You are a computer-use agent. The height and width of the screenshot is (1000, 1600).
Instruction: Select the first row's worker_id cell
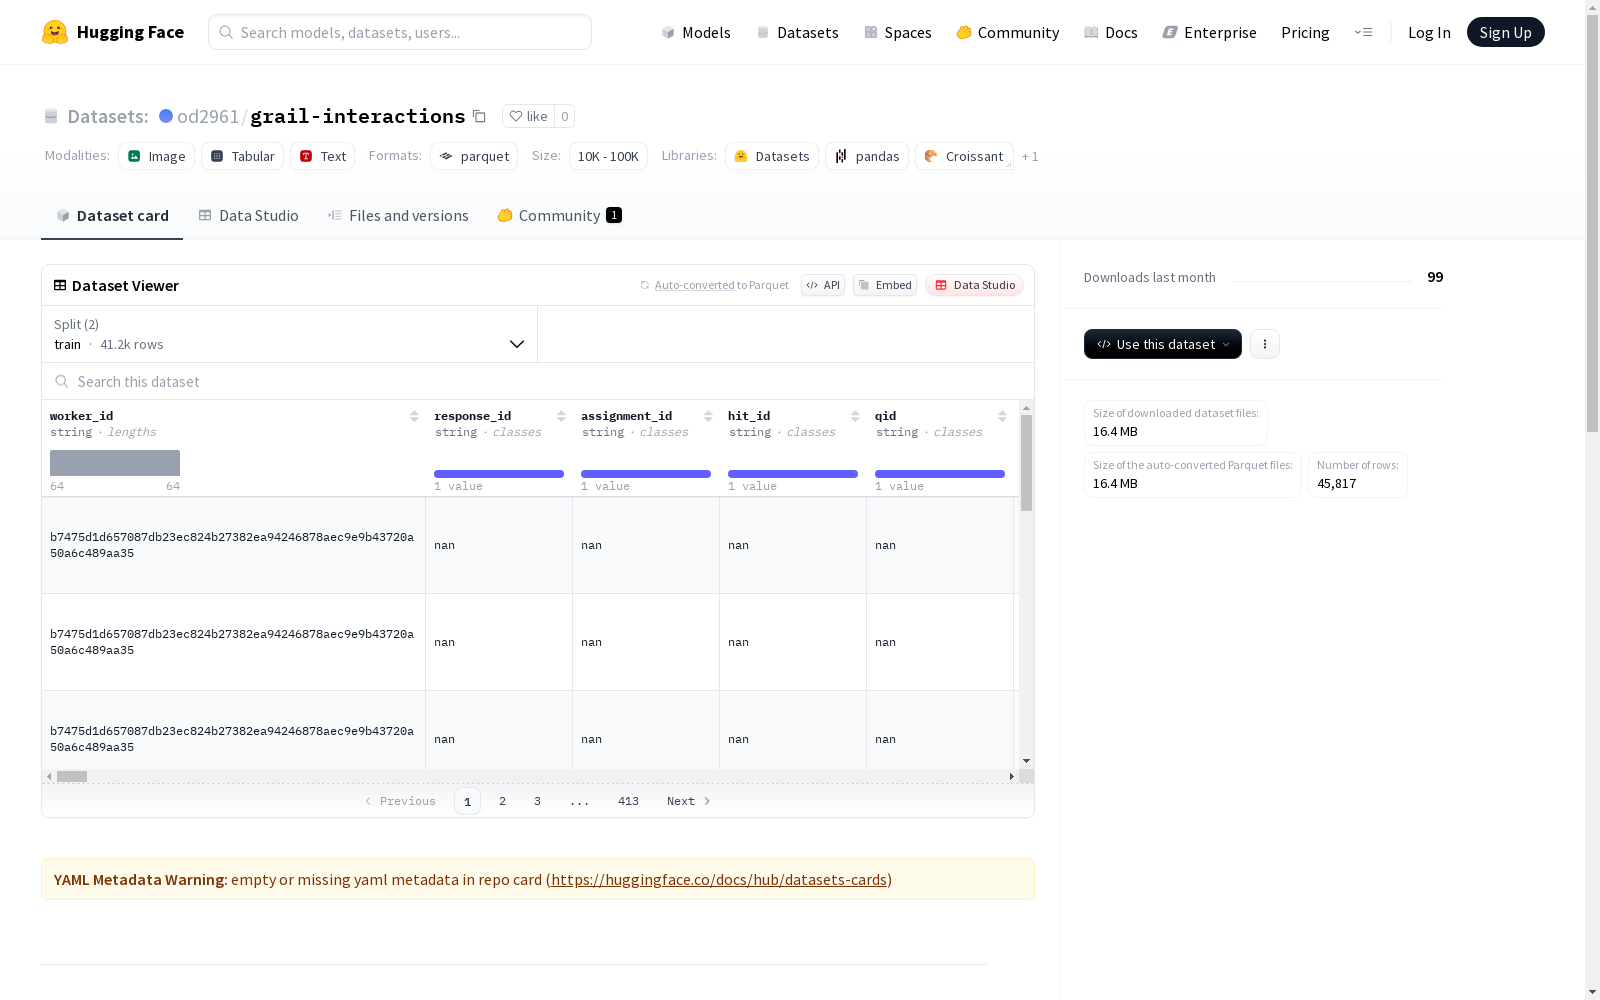point(234,545)
